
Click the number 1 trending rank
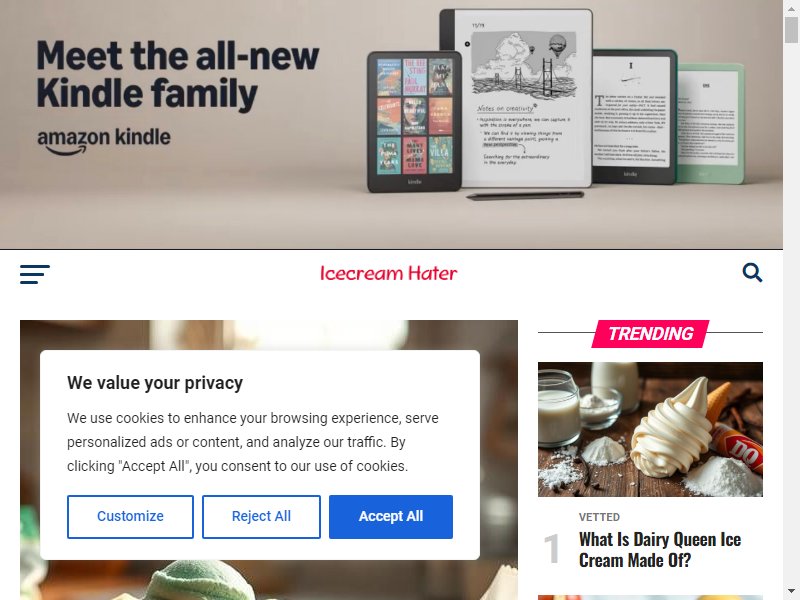(x=552, y=549)
